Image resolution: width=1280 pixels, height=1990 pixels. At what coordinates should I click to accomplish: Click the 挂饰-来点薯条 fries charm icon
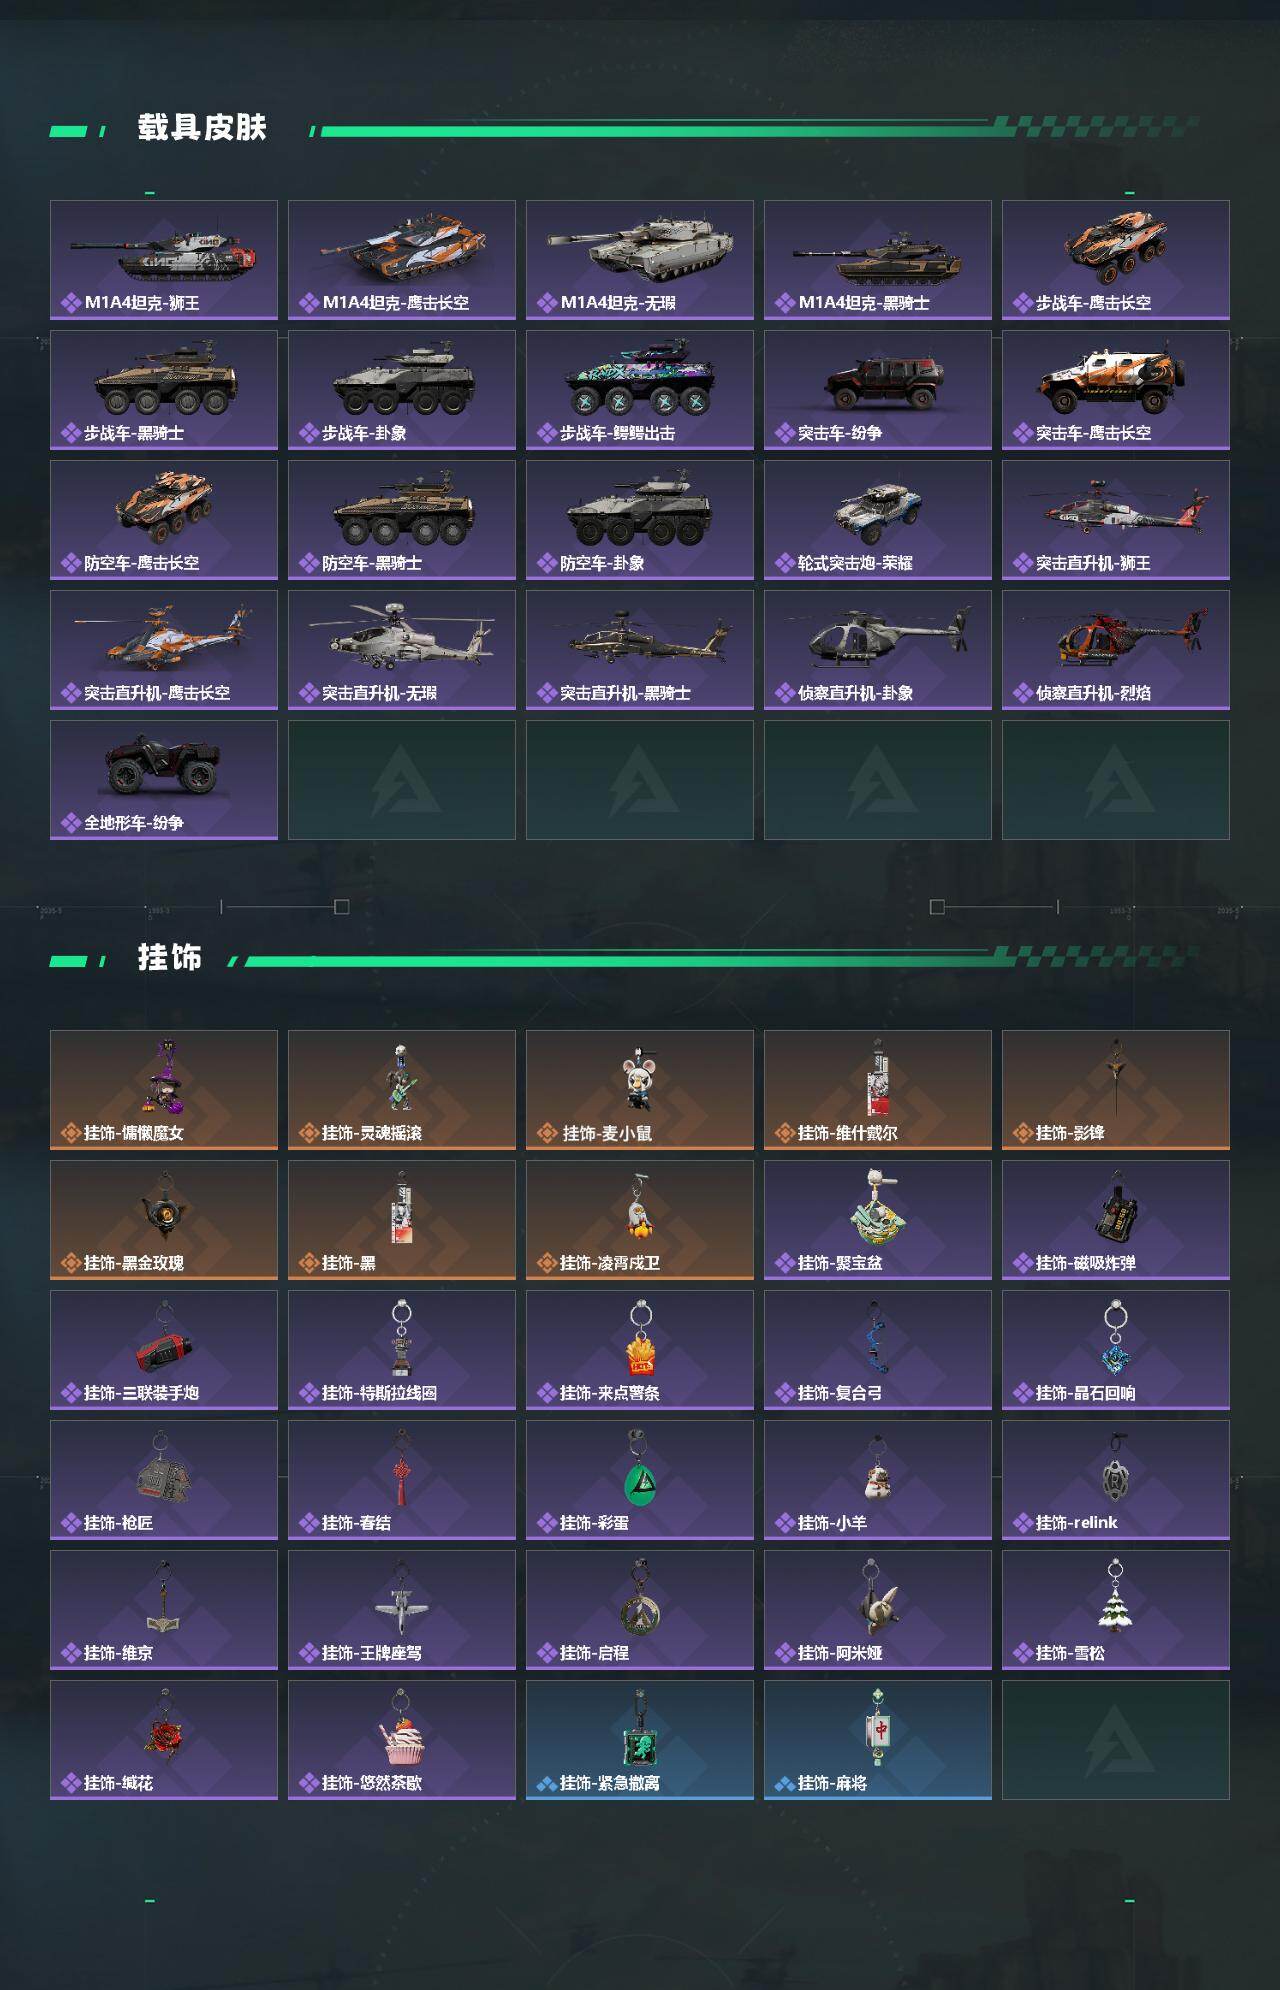(640, 1338)
